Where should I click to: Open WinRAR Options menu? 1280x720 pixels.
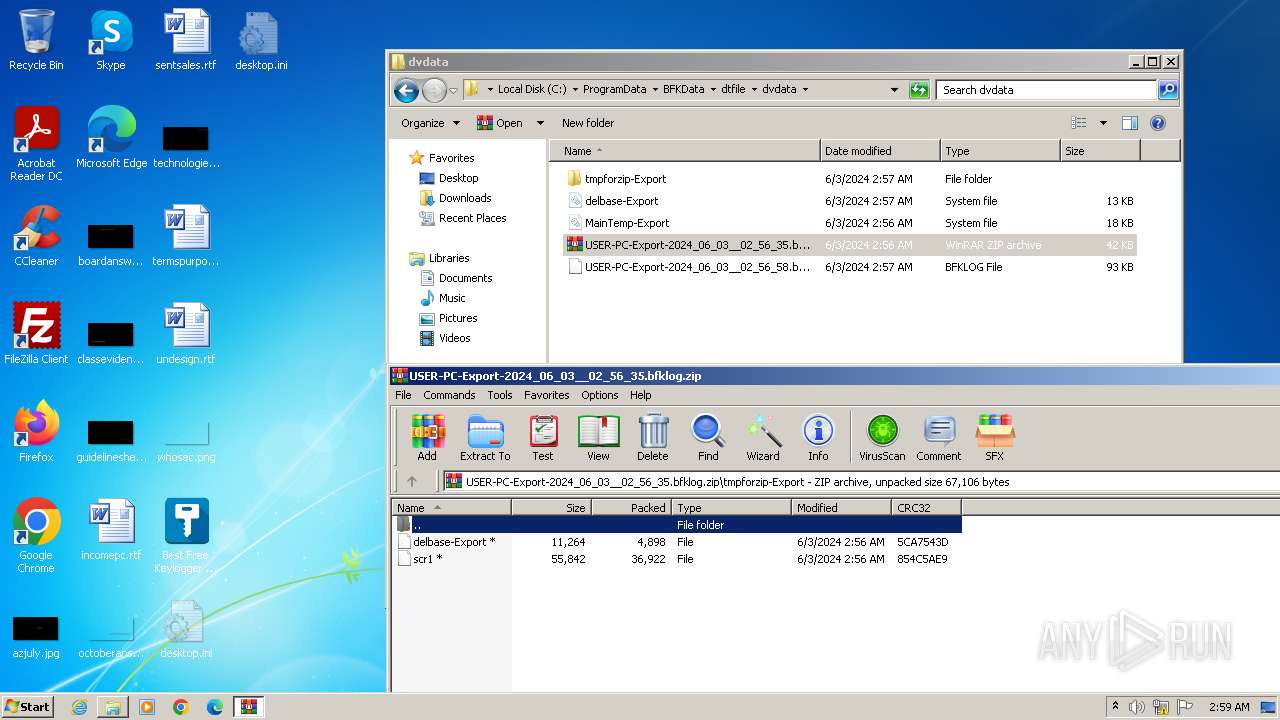click(600, 395)
